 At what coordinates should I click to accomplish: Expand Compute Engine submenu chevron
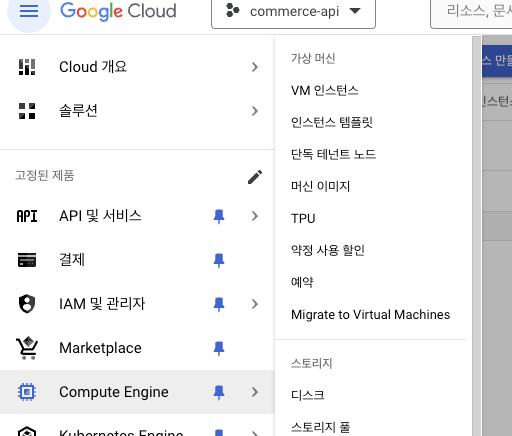coord(255,392)
